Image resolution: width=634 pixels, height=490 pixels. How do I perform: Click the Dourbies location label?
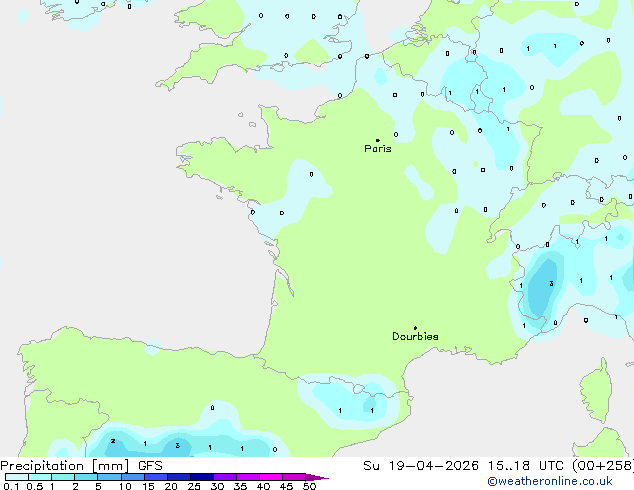click(415, 336)
